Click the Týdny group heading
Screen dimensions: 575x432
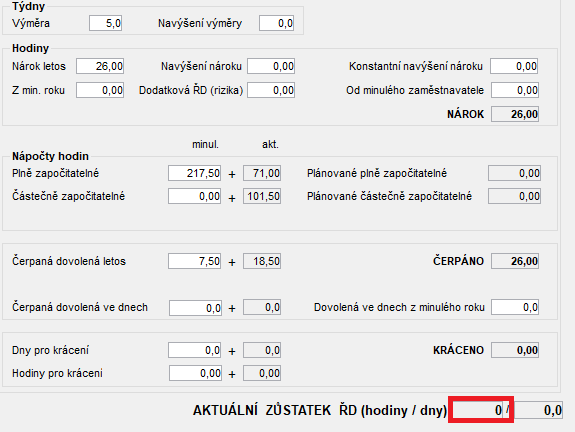pos(28,6)
